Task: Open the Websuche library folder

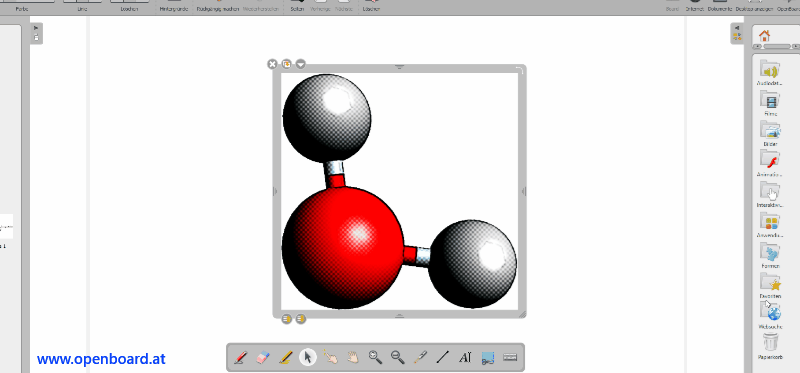Action: click(x=770, y=315)
